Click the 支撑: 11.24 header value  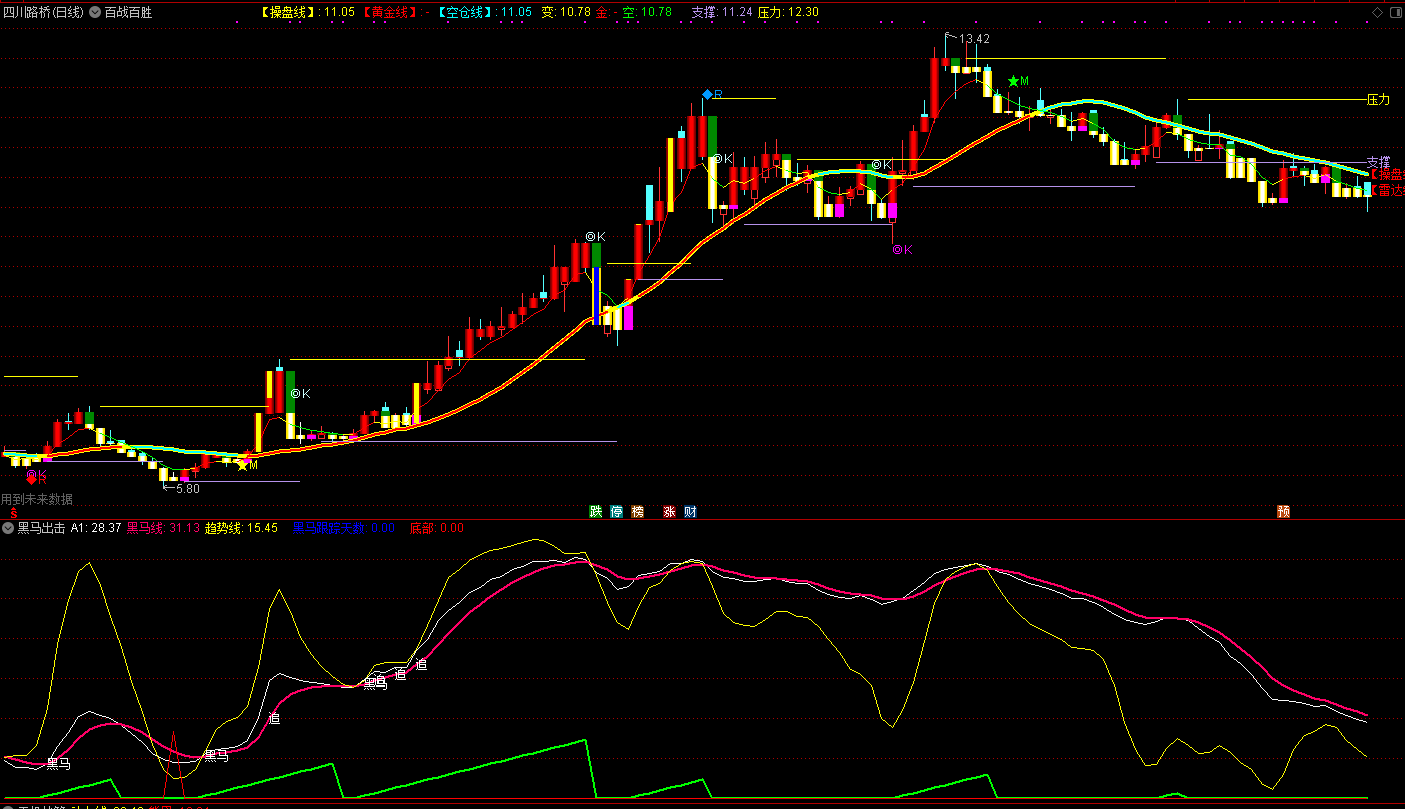tap(721, 13)
